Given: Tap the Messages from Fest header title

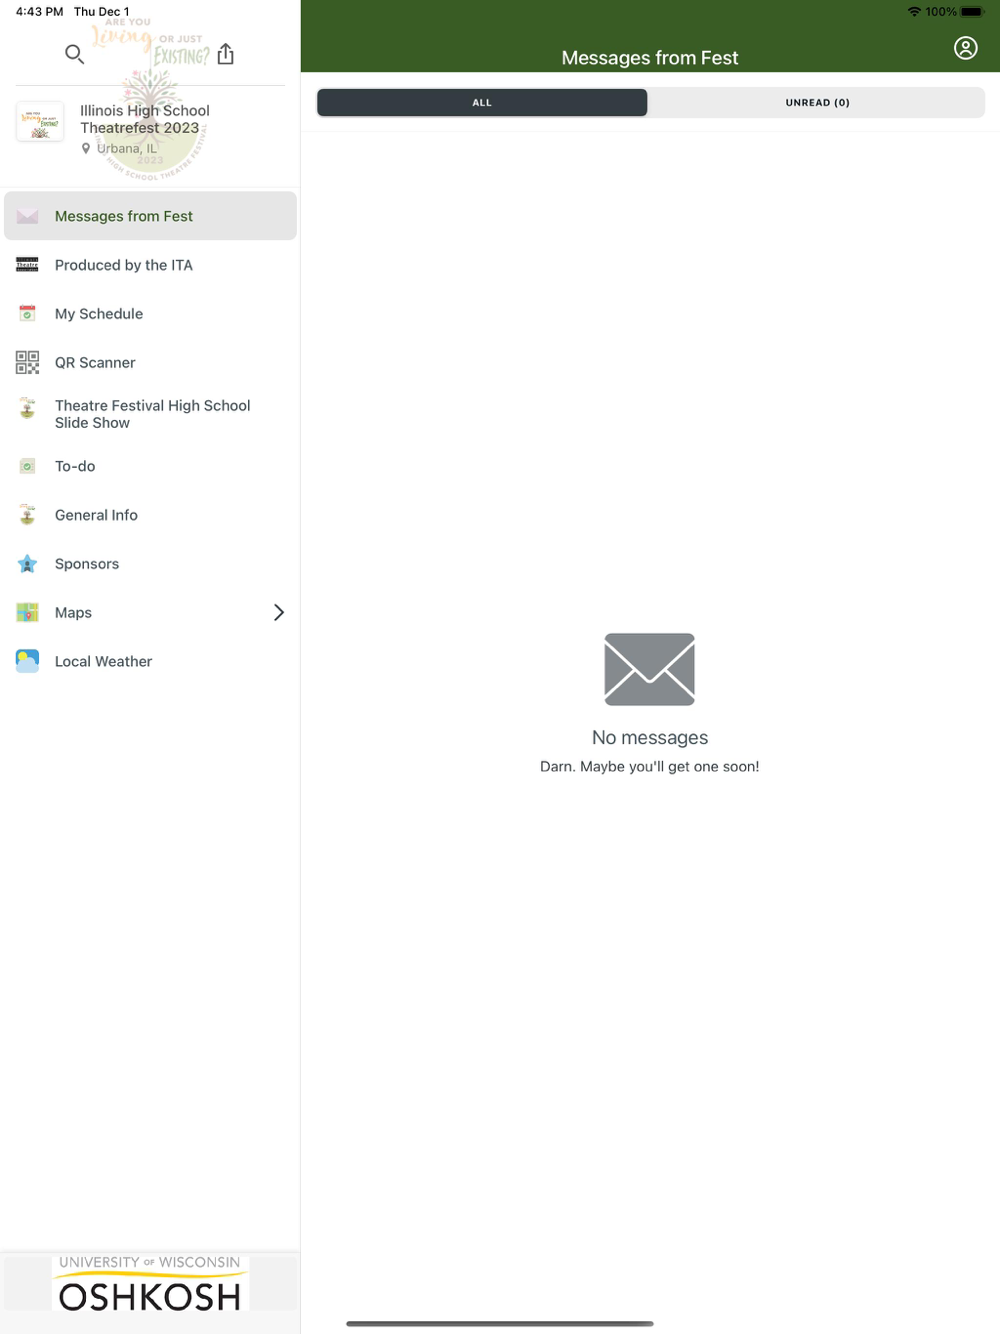Looking at the screenshot, I should (650, 58).
